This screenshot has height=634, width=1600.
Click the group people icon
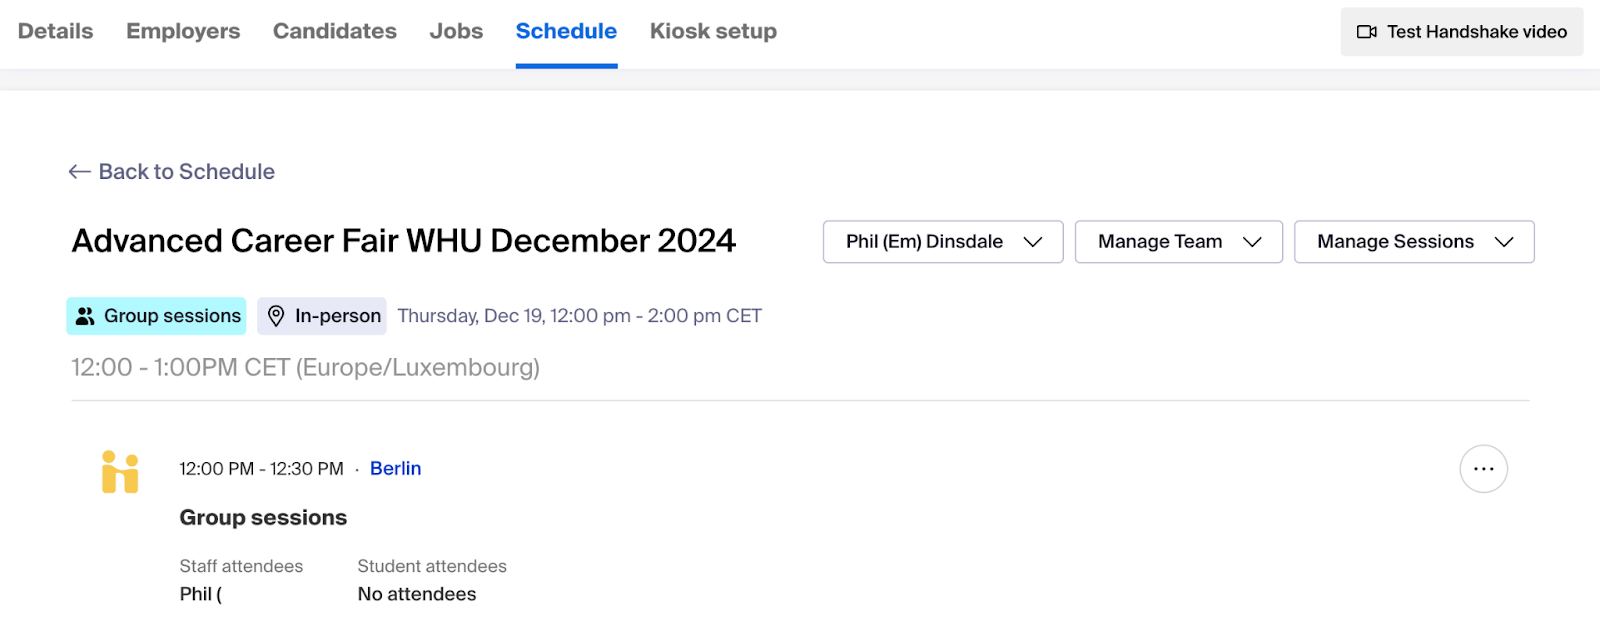click(85, 316)
